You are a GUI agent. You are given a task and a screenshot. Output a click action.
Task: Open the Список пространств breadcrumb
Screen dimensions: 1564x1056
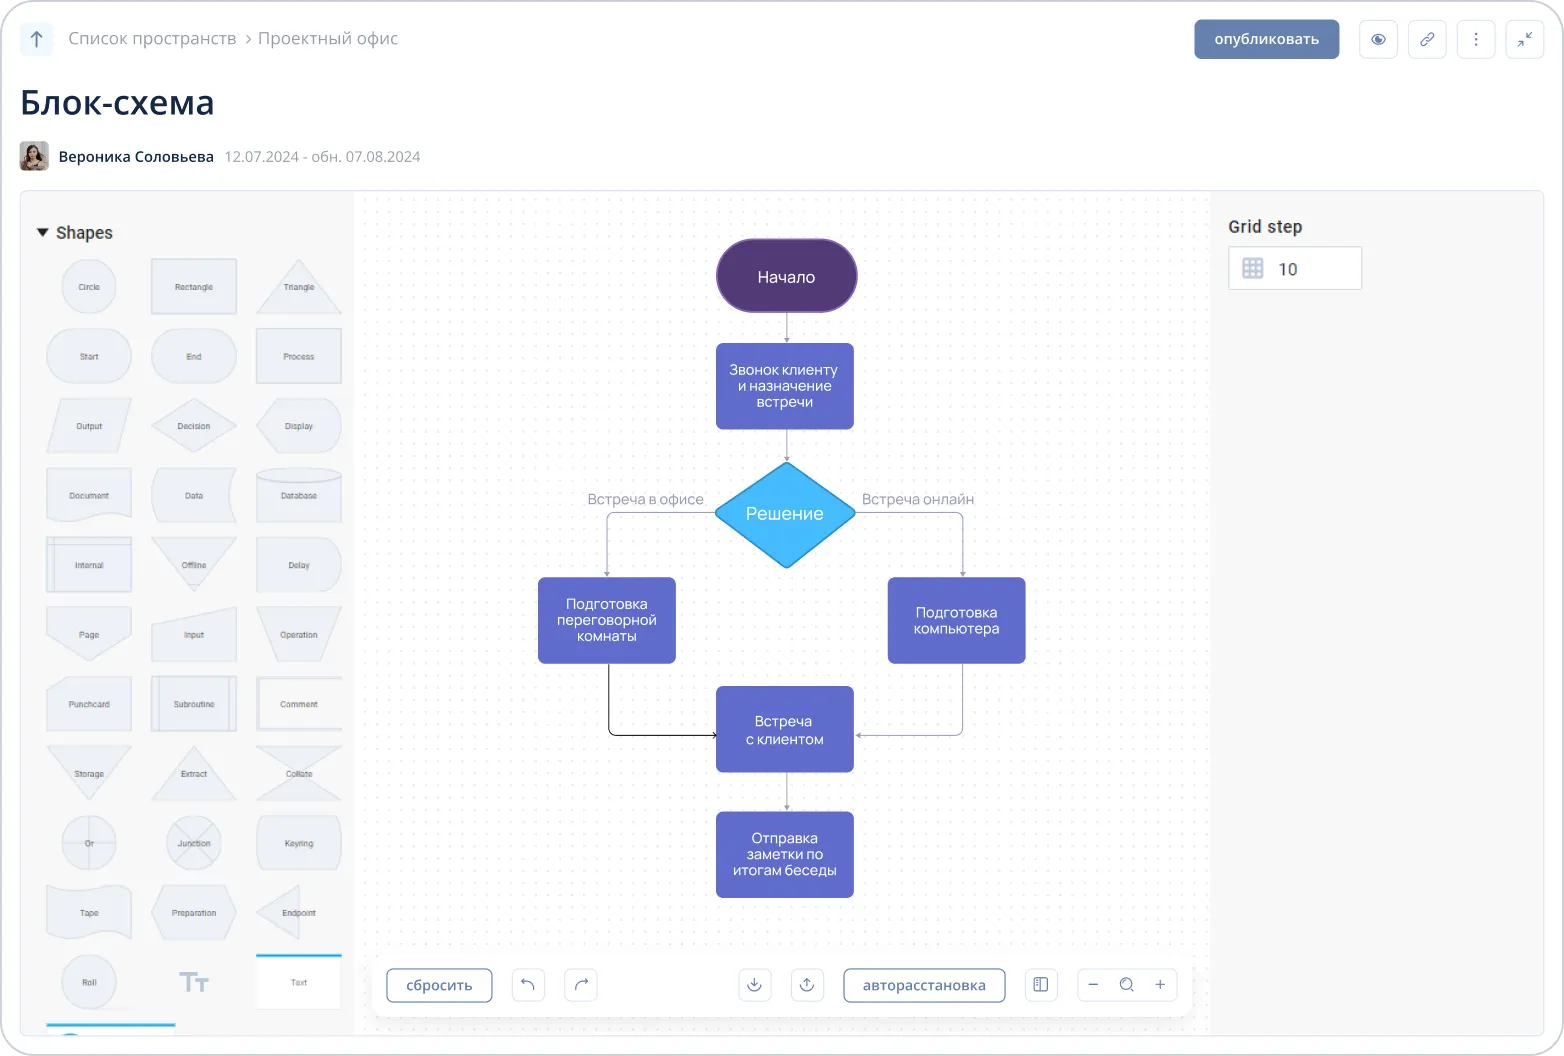pos(152,39)
